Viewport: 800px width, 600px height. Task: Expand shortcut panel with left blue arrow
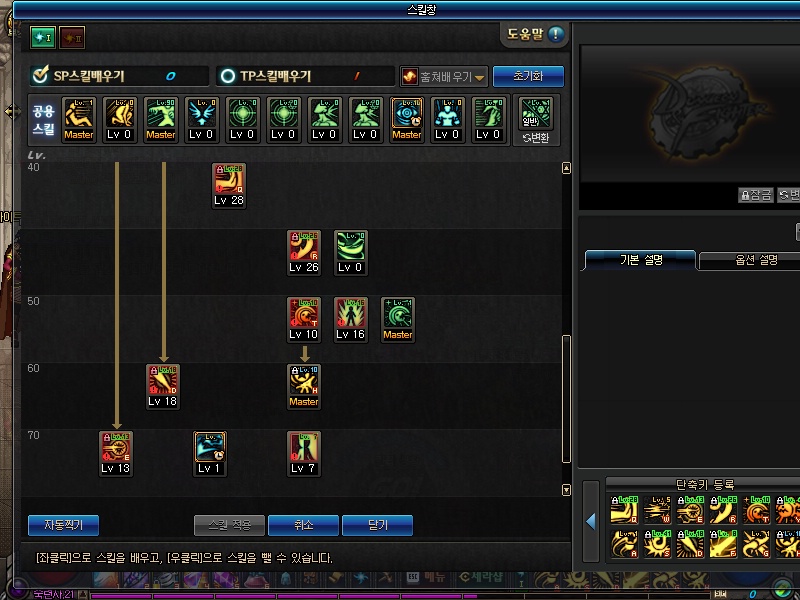pos(591,521)
